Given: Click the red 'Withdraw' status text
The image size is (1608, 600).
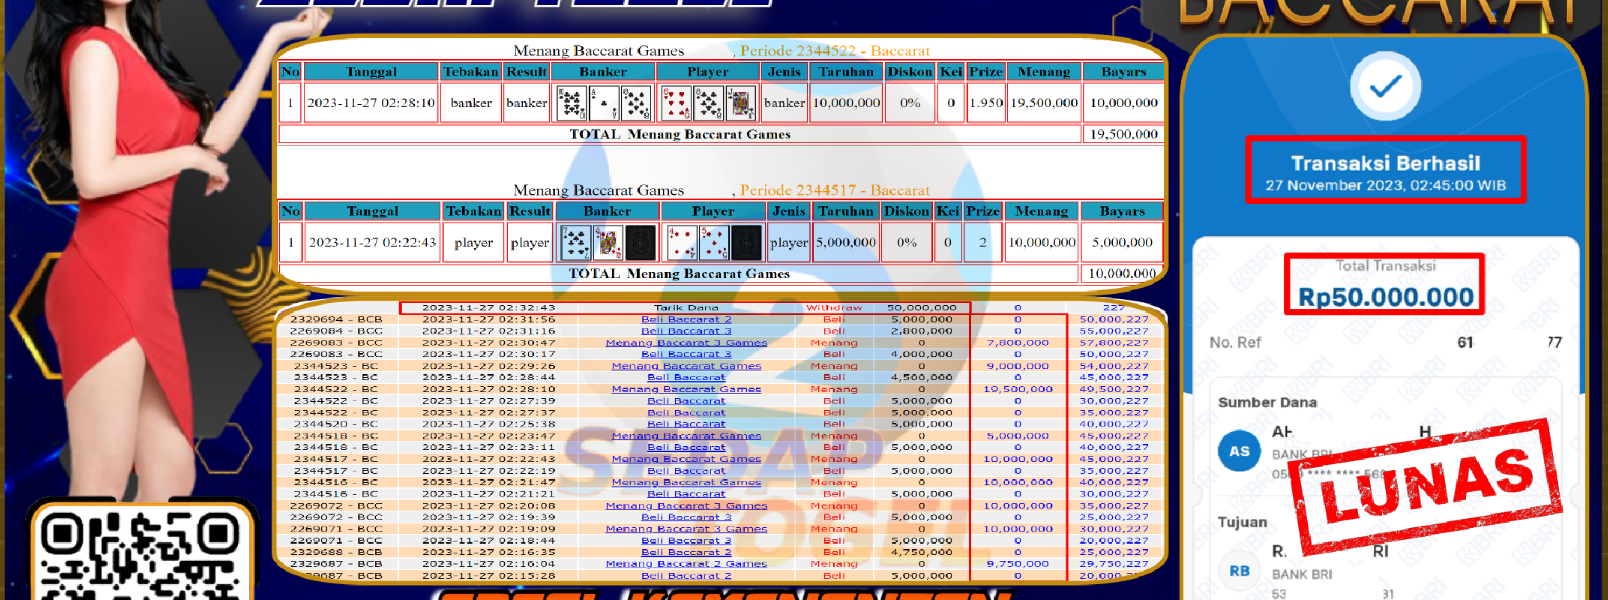Looking at the screenshot, I should tap(834, 308).
